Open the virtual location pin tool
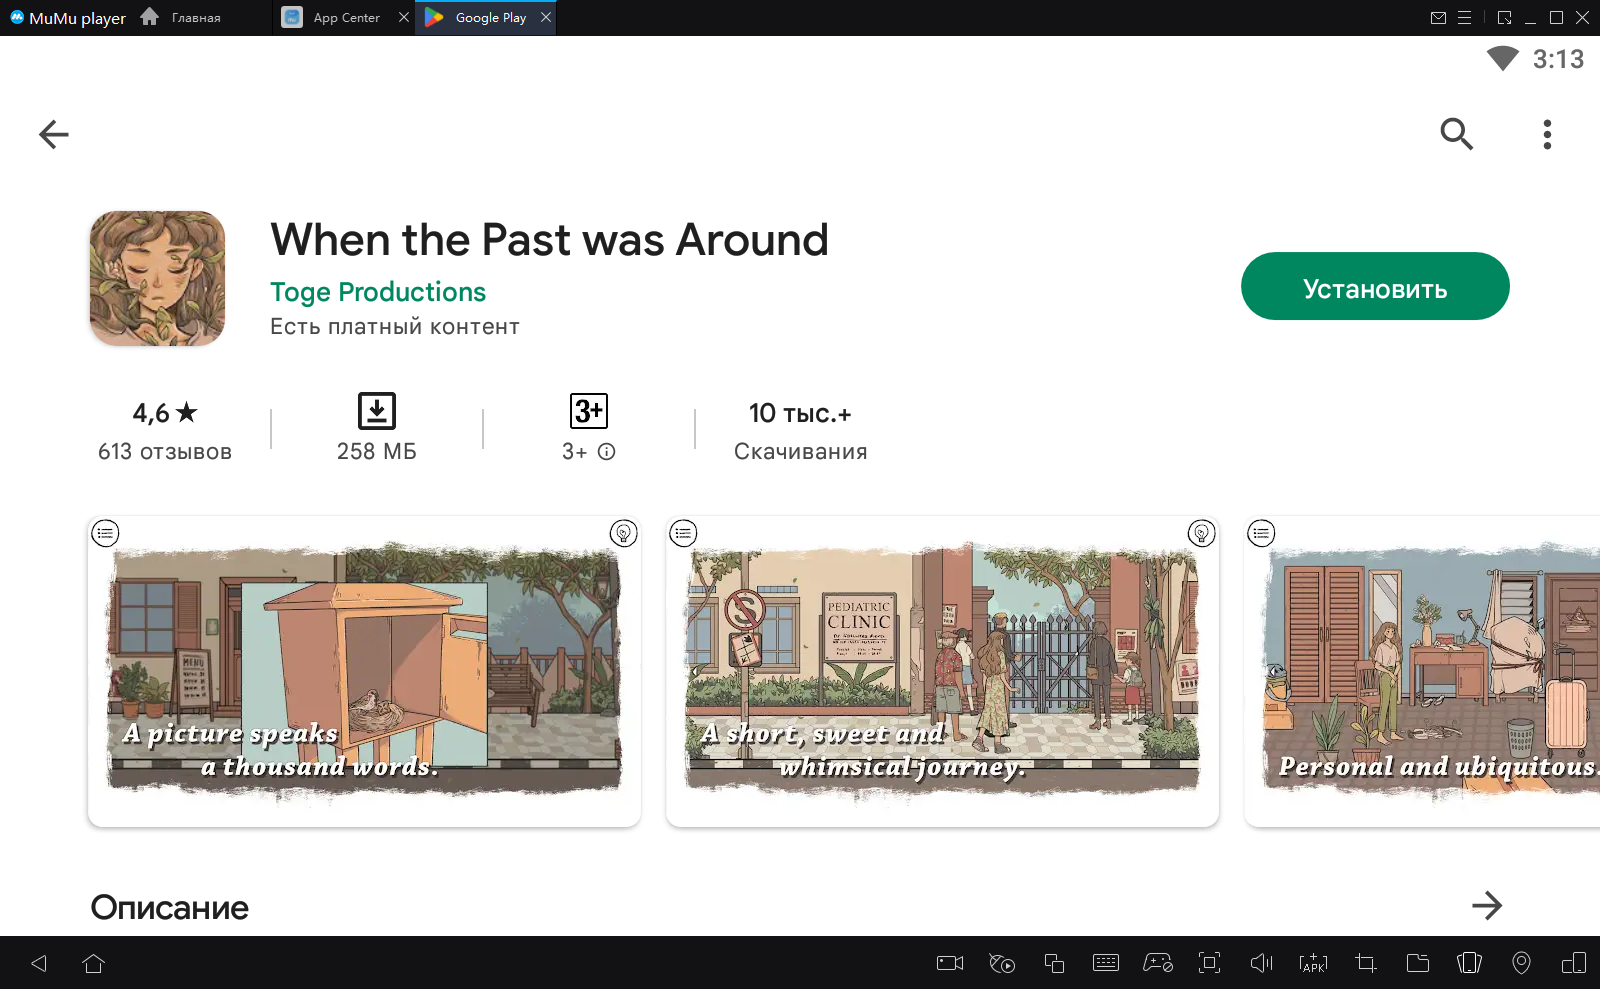The height and width of the screenshot is (989, 1600). point(1521,963)
